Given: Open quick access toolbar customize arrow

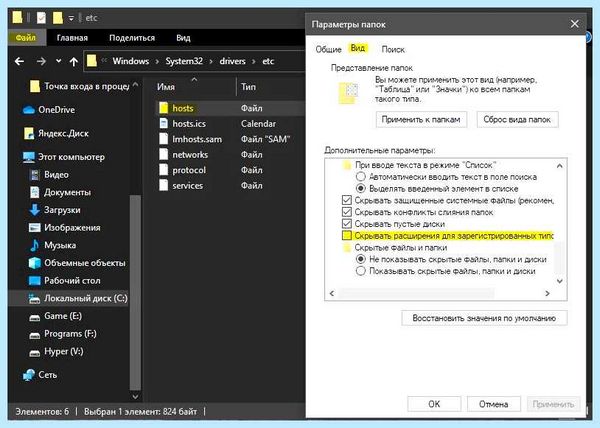Looking at the screenshot, I should [x=71, y=18].
